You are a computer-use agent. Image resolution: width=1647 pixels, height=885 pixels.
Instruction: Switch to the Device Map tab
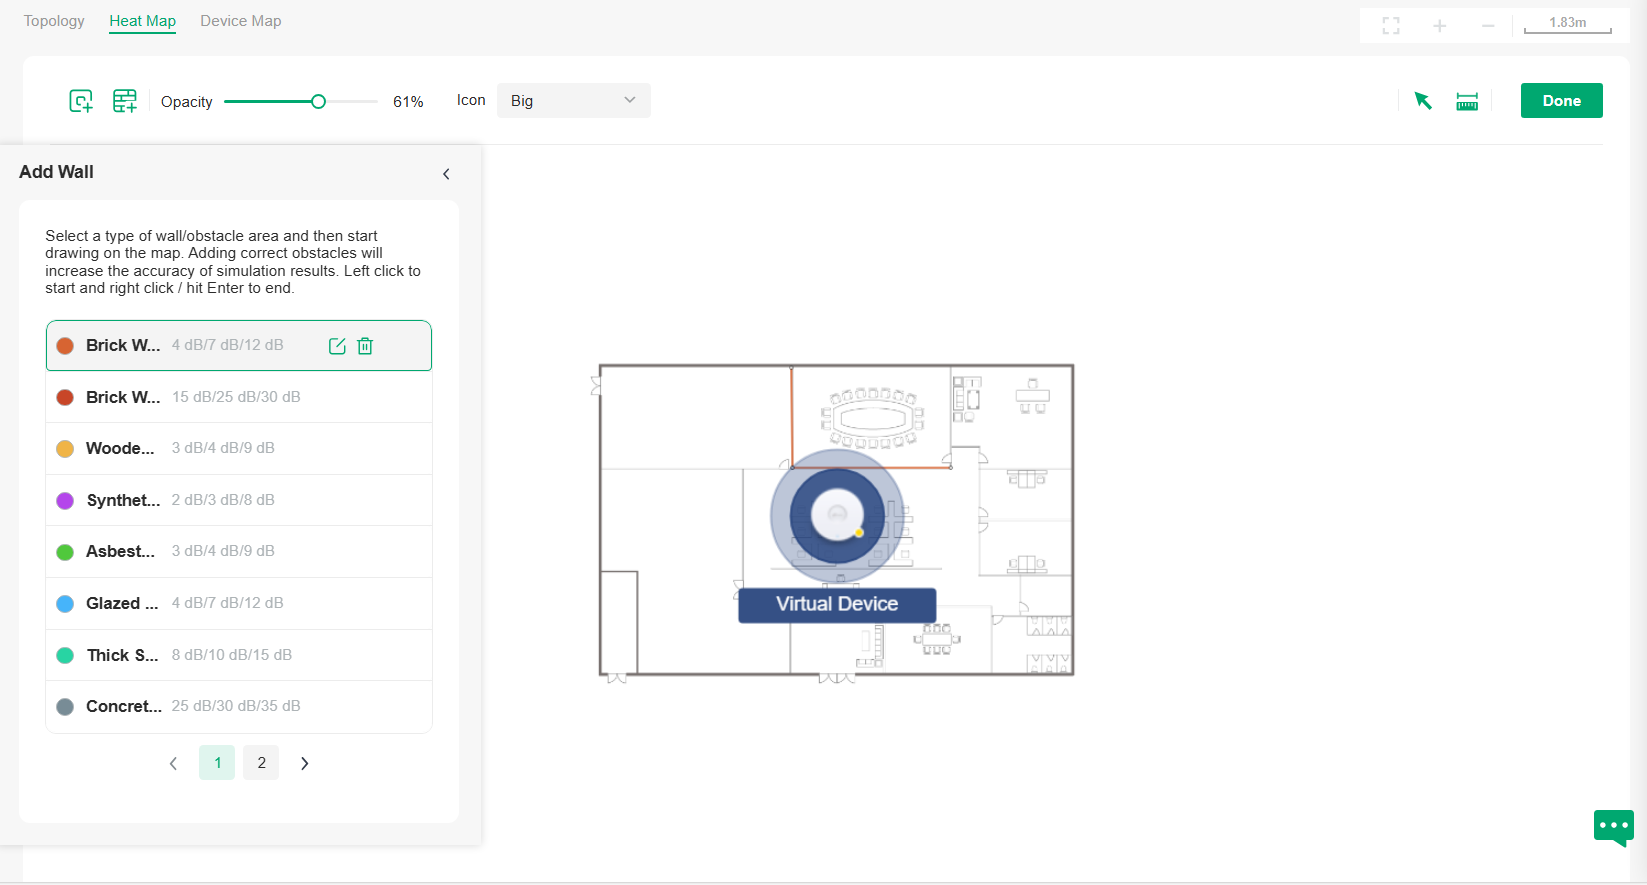[240, 21]
